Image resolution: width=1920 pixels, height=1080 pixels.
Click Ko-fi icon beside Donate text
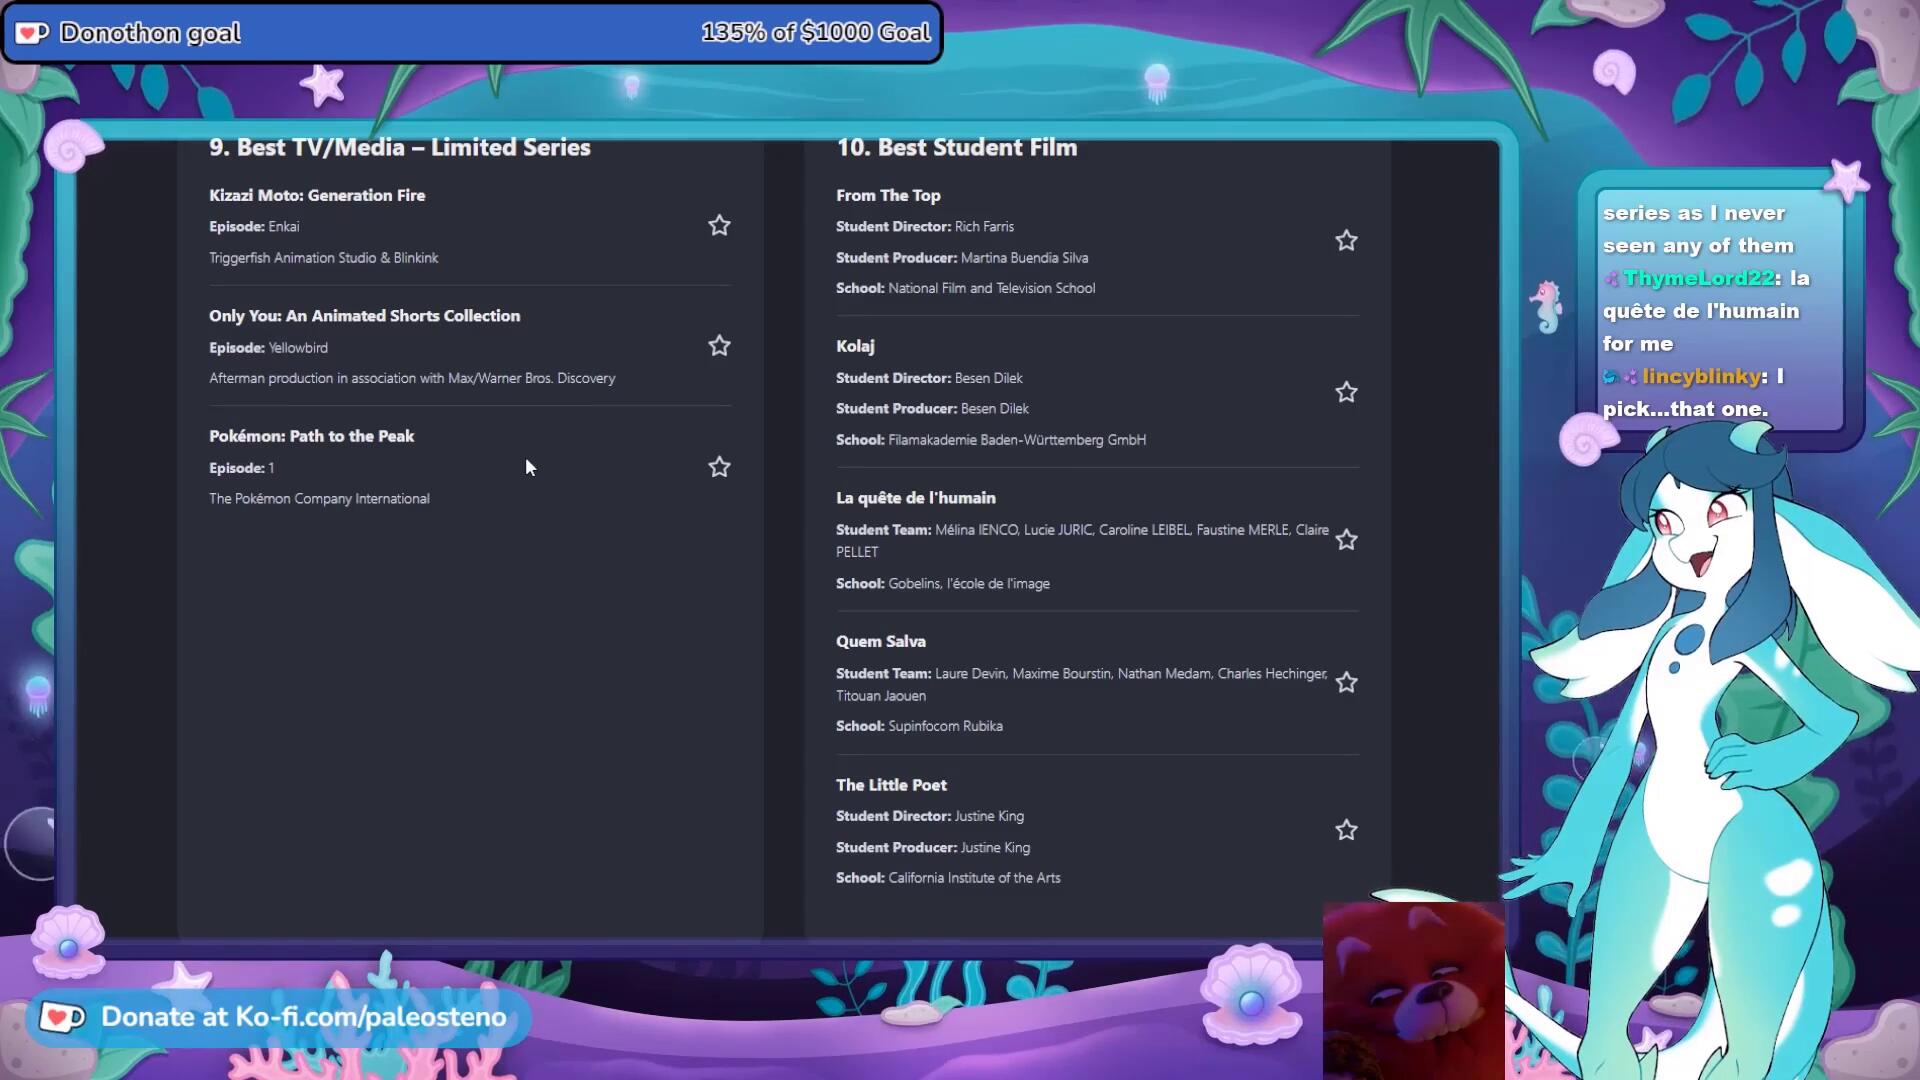click(62, 1018)
